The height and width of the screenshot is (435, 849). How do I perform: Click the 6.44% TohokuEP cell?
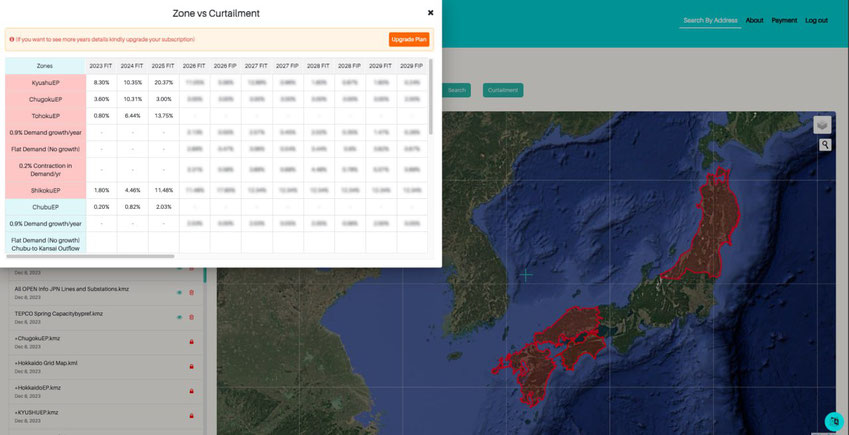point(132,116)
